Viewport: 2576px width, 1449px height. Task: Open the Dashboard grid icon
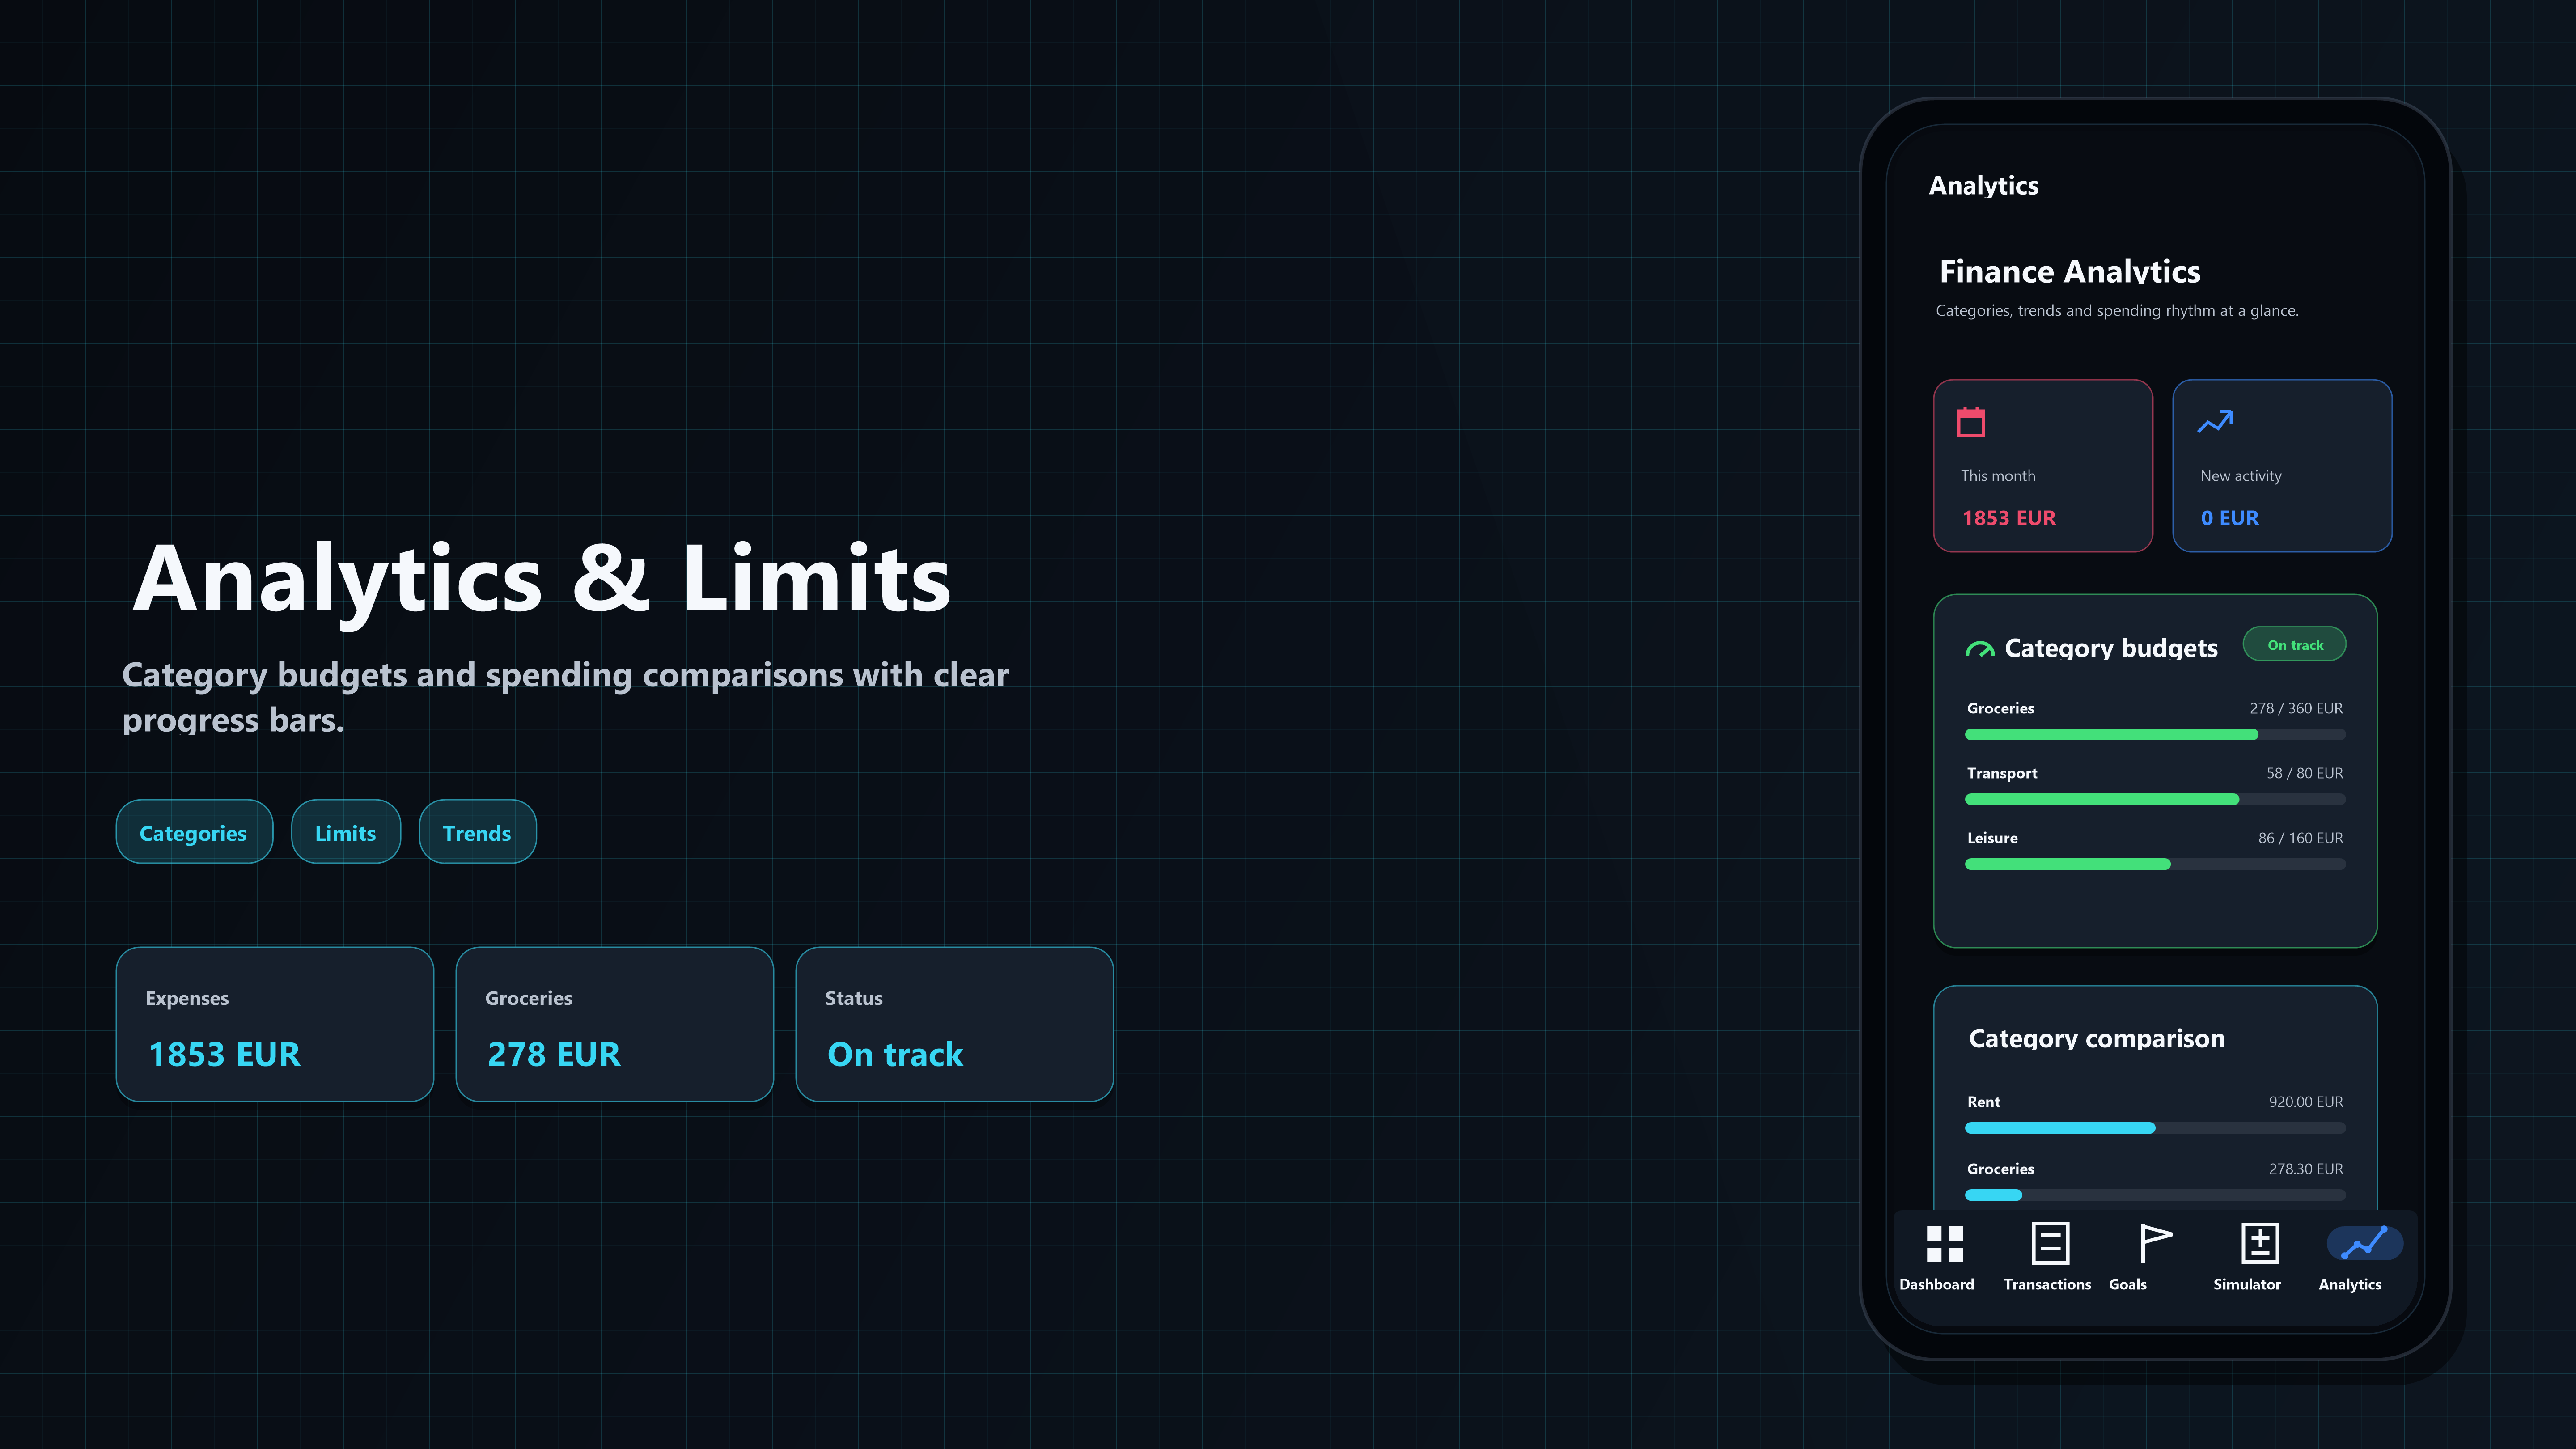point(1945,1244)
